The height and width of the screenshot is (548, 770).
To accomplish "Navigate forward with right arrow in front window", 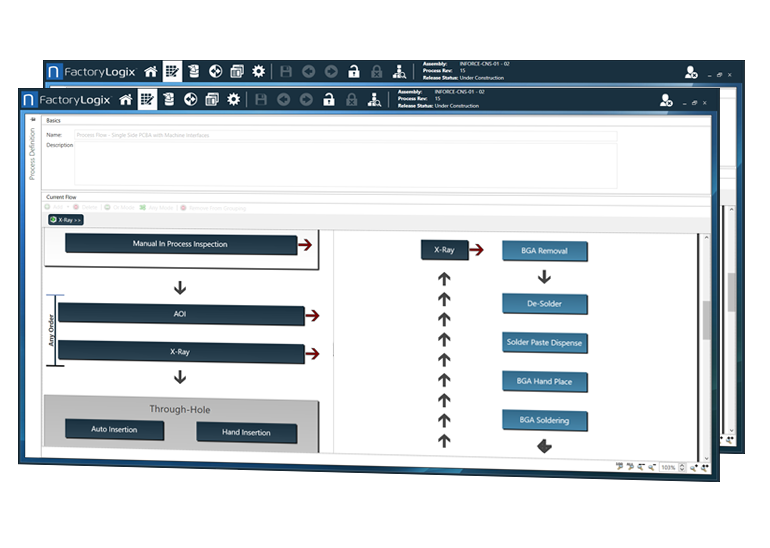I will [x=306, y=100].
